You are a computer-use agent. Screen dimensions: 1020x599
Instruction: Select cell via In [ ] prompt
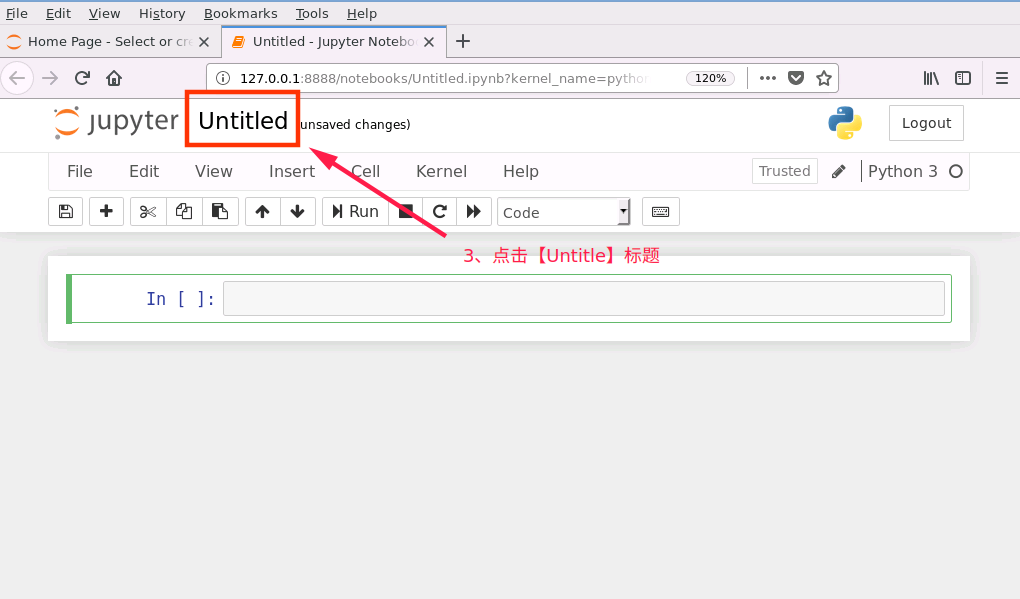click(x=180, y=299)
